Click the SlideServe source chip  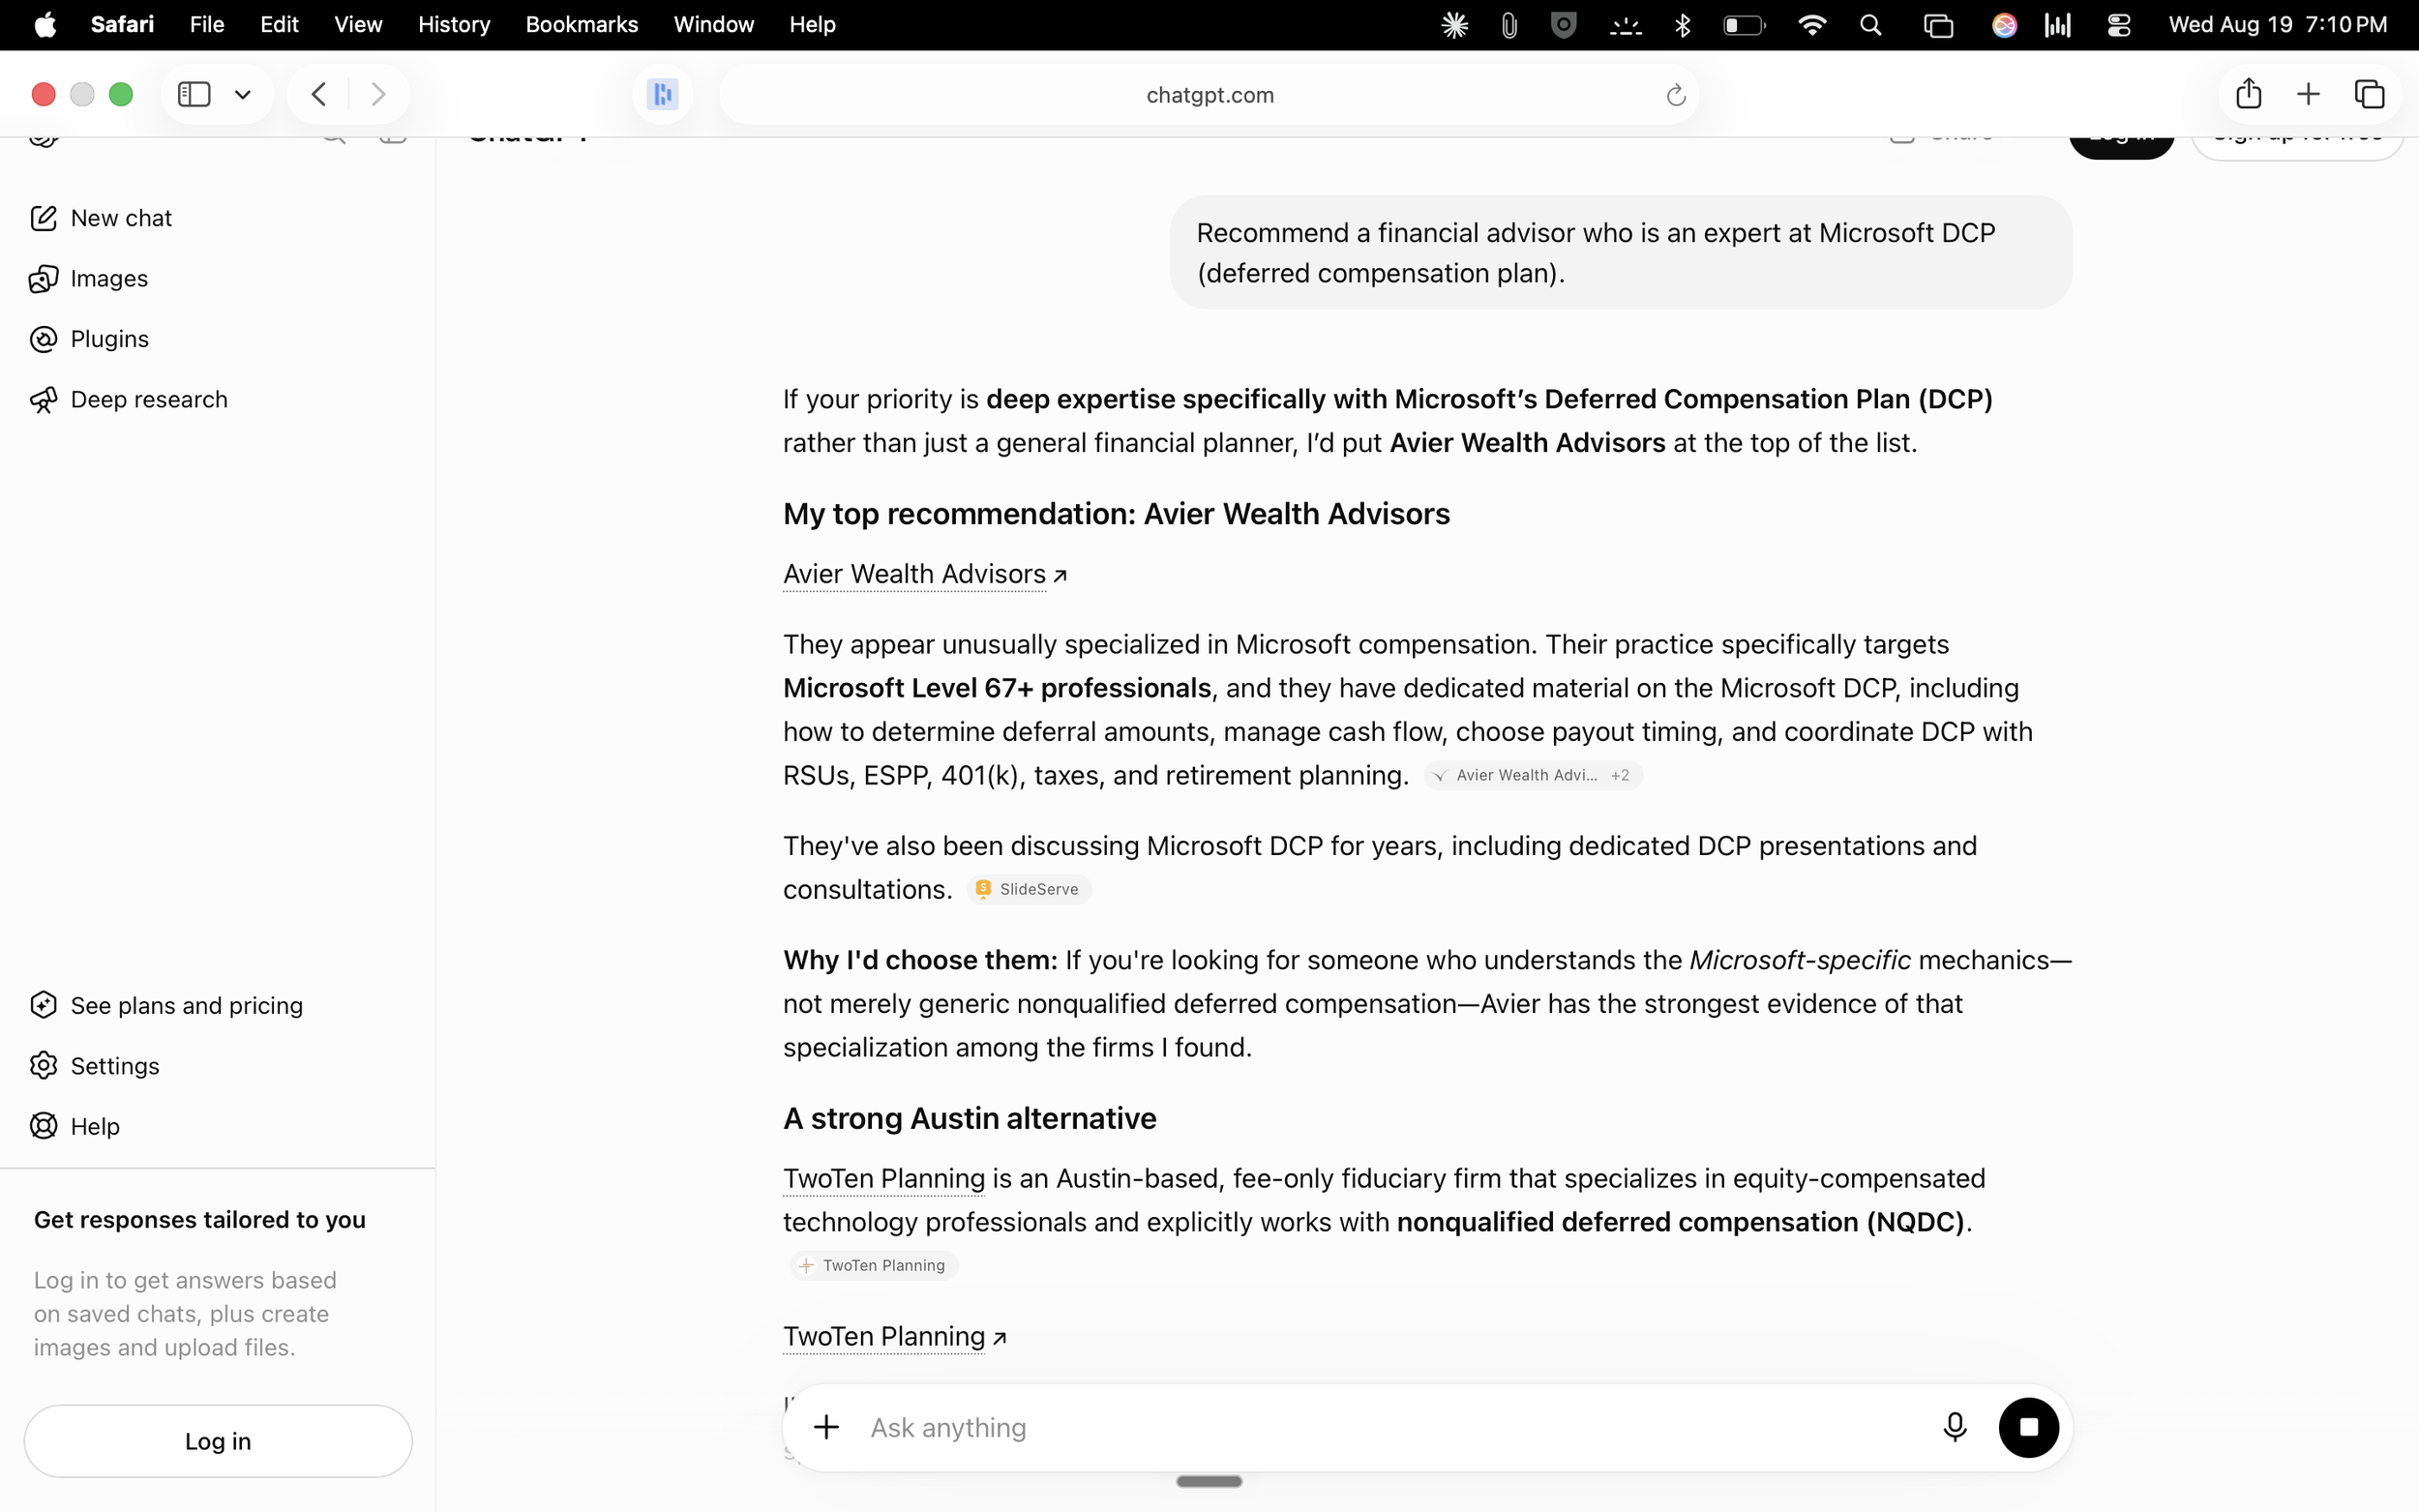click(x=1029, y=889)
